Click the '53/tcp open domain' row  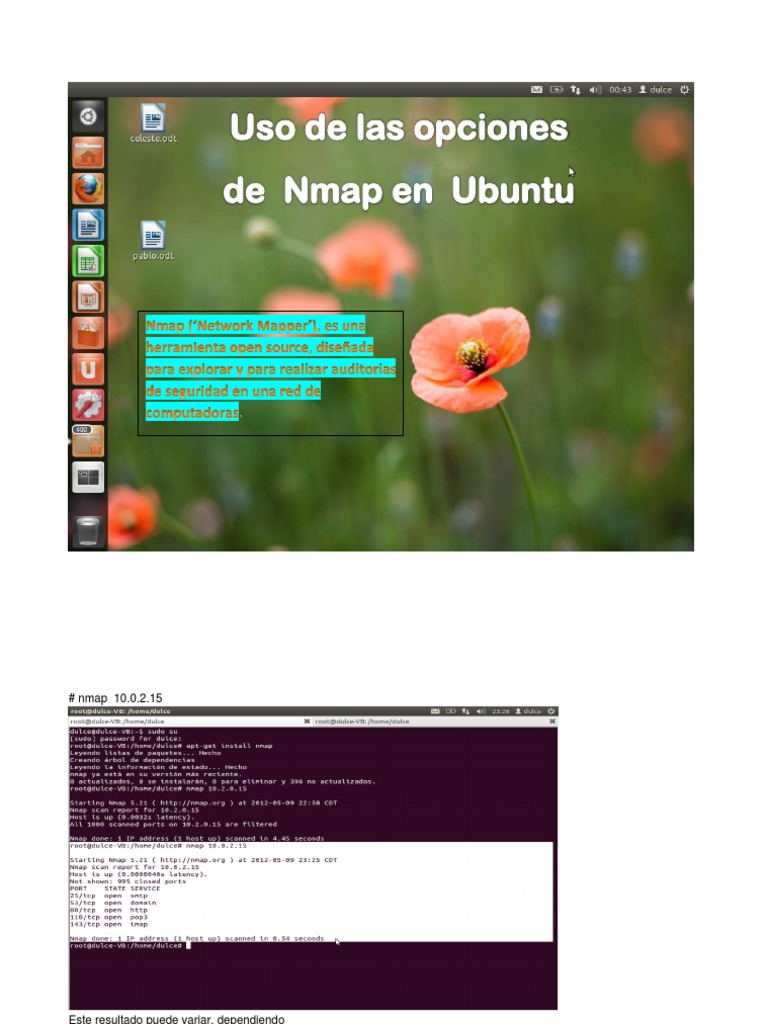(113, 903)
